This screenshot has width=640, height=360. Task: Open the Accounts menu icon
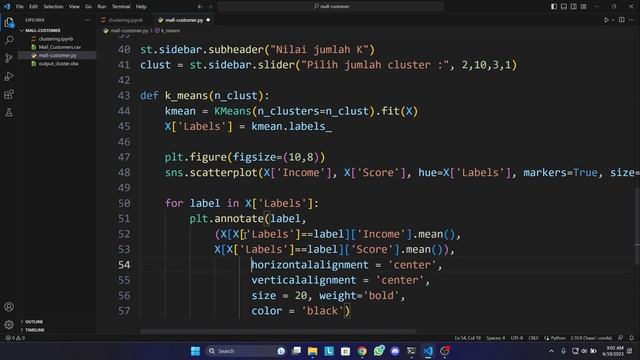click(9, 307)
